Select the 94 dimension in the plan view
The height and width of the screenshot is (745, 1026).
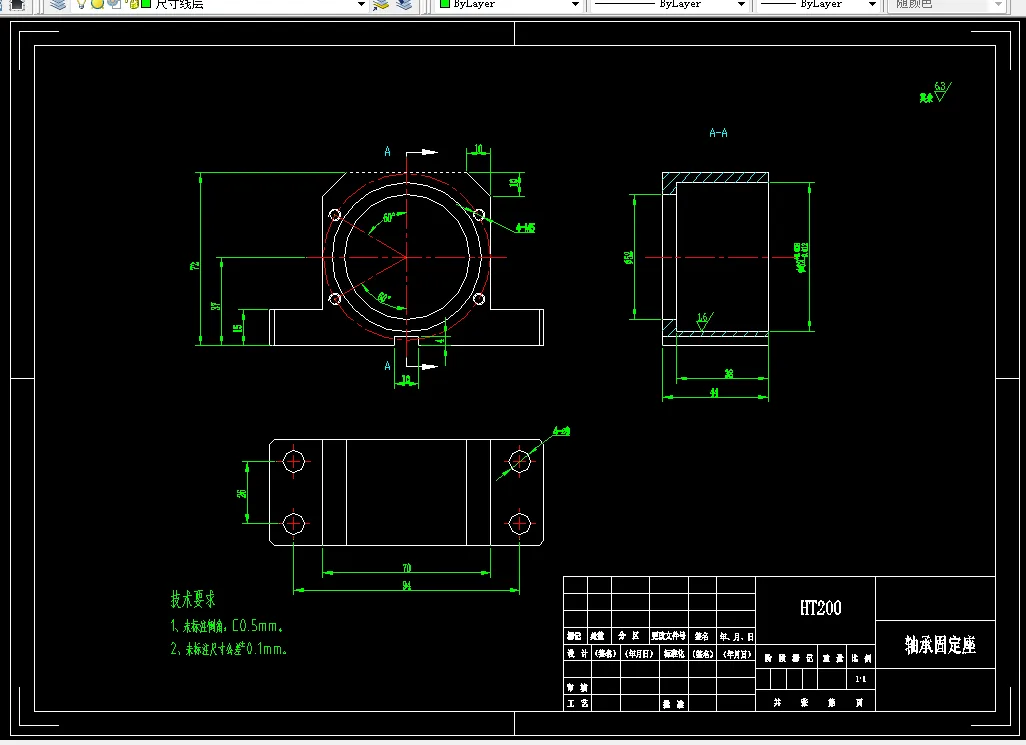[x=406, y=585]
